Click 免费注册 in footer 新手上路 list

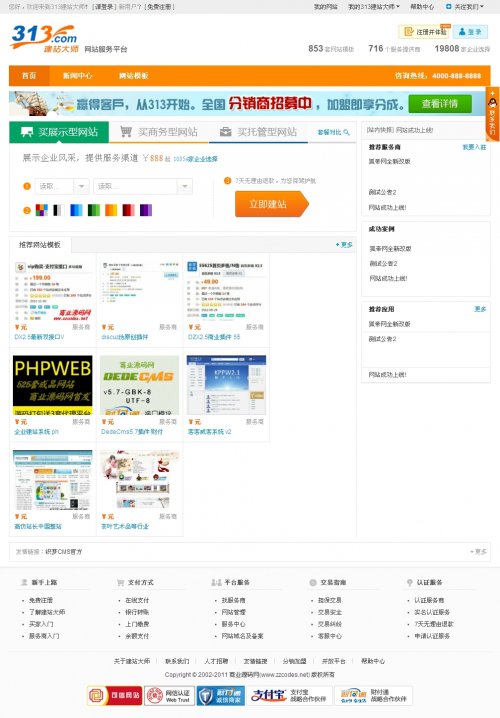tap(41, 600)
